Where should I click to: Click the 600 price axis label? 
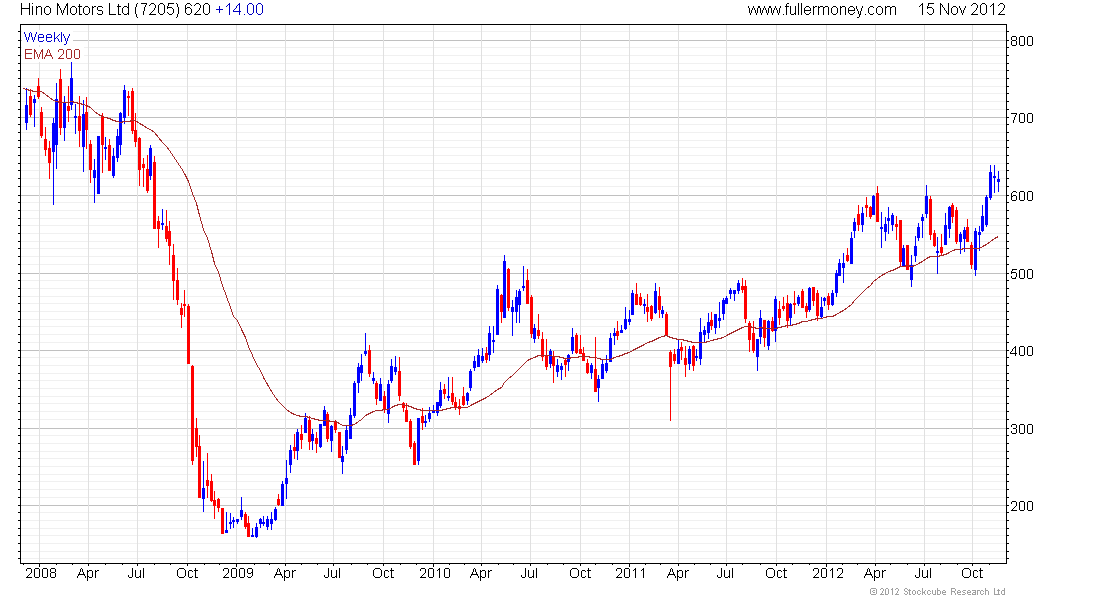(1021, 196)
